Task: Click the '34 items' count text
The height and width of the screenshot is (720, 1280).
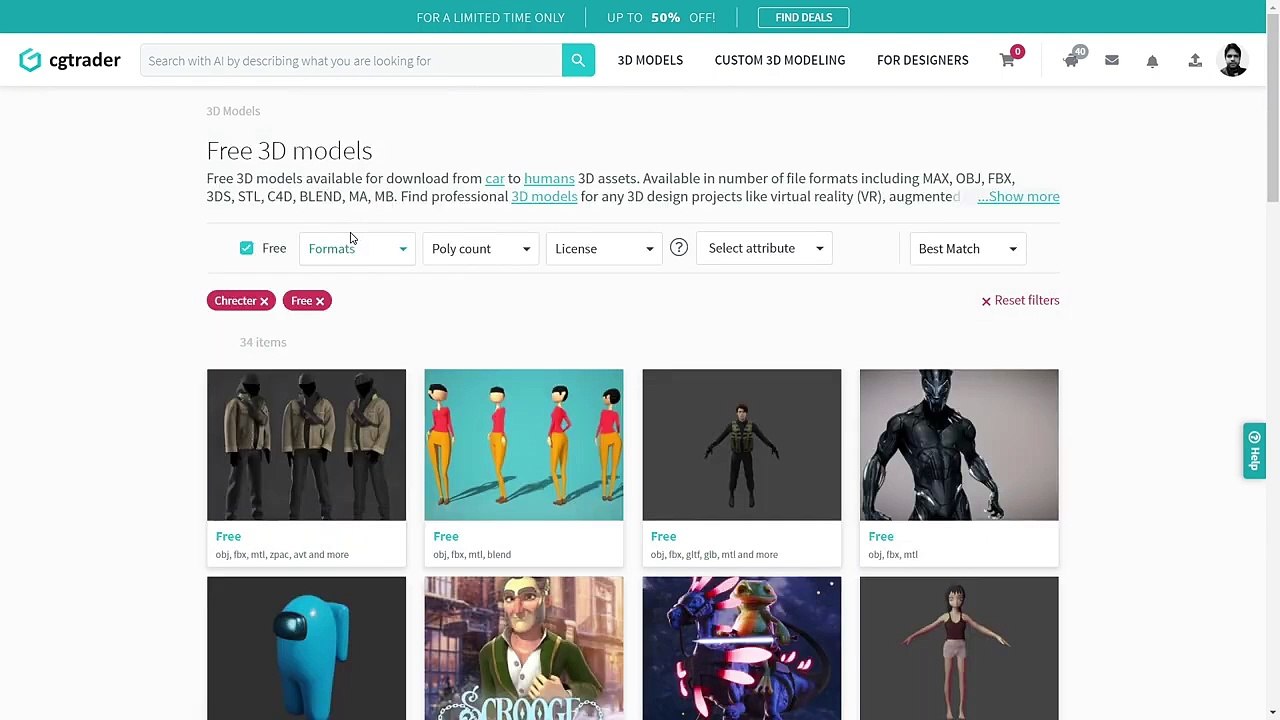Action: [x=263, y=342]
